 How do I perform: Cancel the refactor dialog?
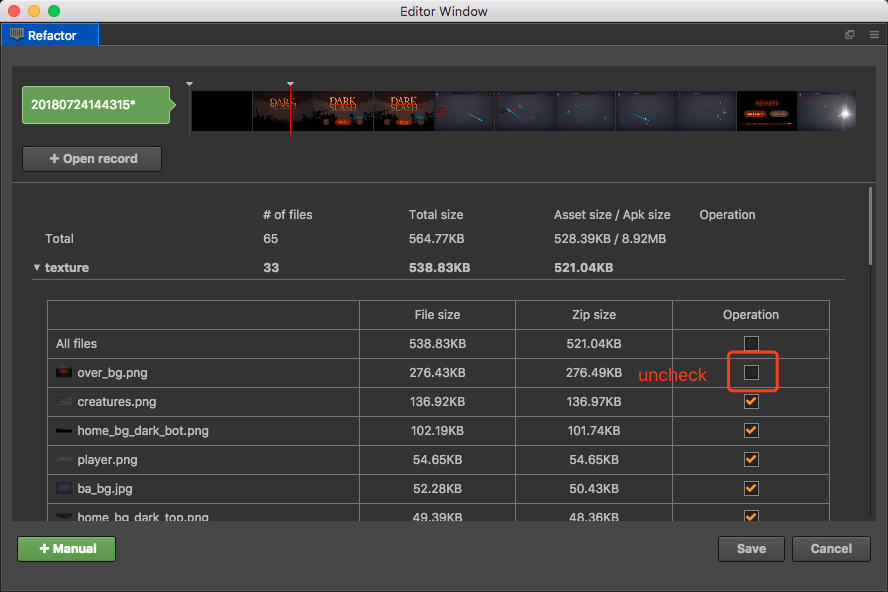831,548
